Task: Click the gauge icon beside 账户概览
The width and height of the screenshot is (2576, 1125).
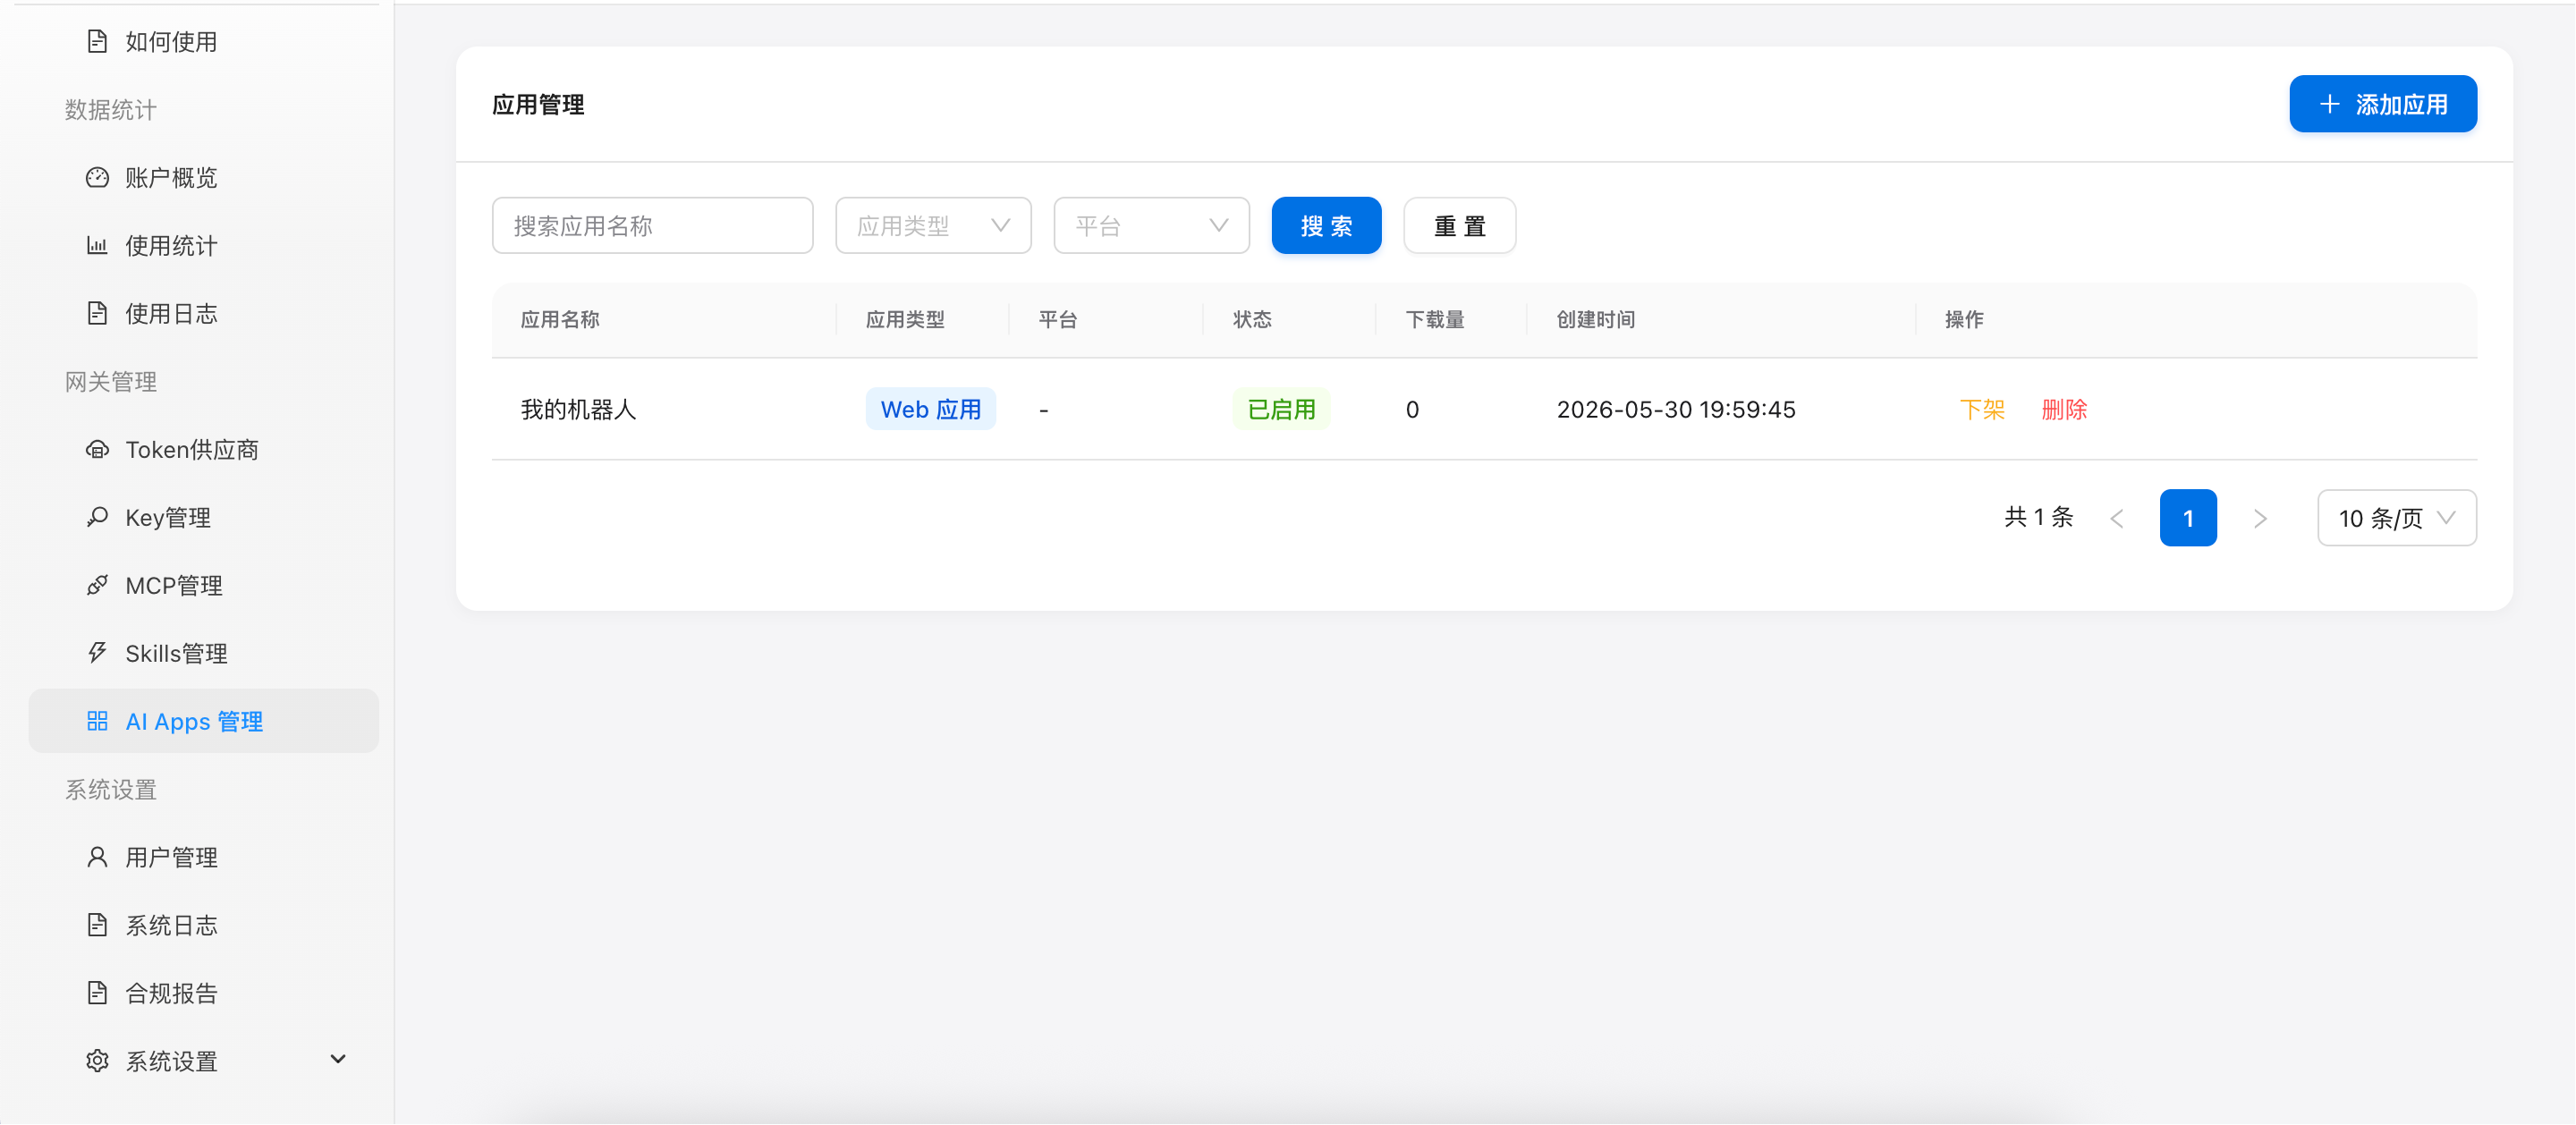Action: tap(97, 177)
